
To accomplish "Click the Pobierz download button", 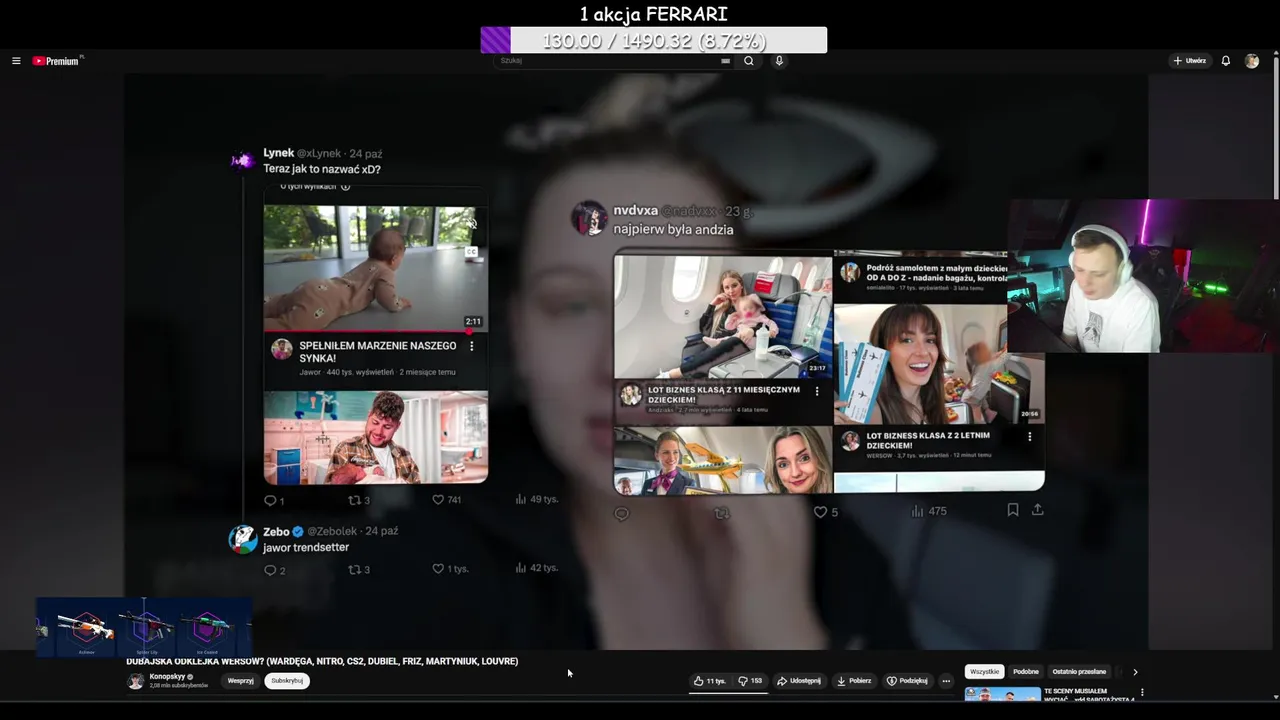I will click(854, 681).
